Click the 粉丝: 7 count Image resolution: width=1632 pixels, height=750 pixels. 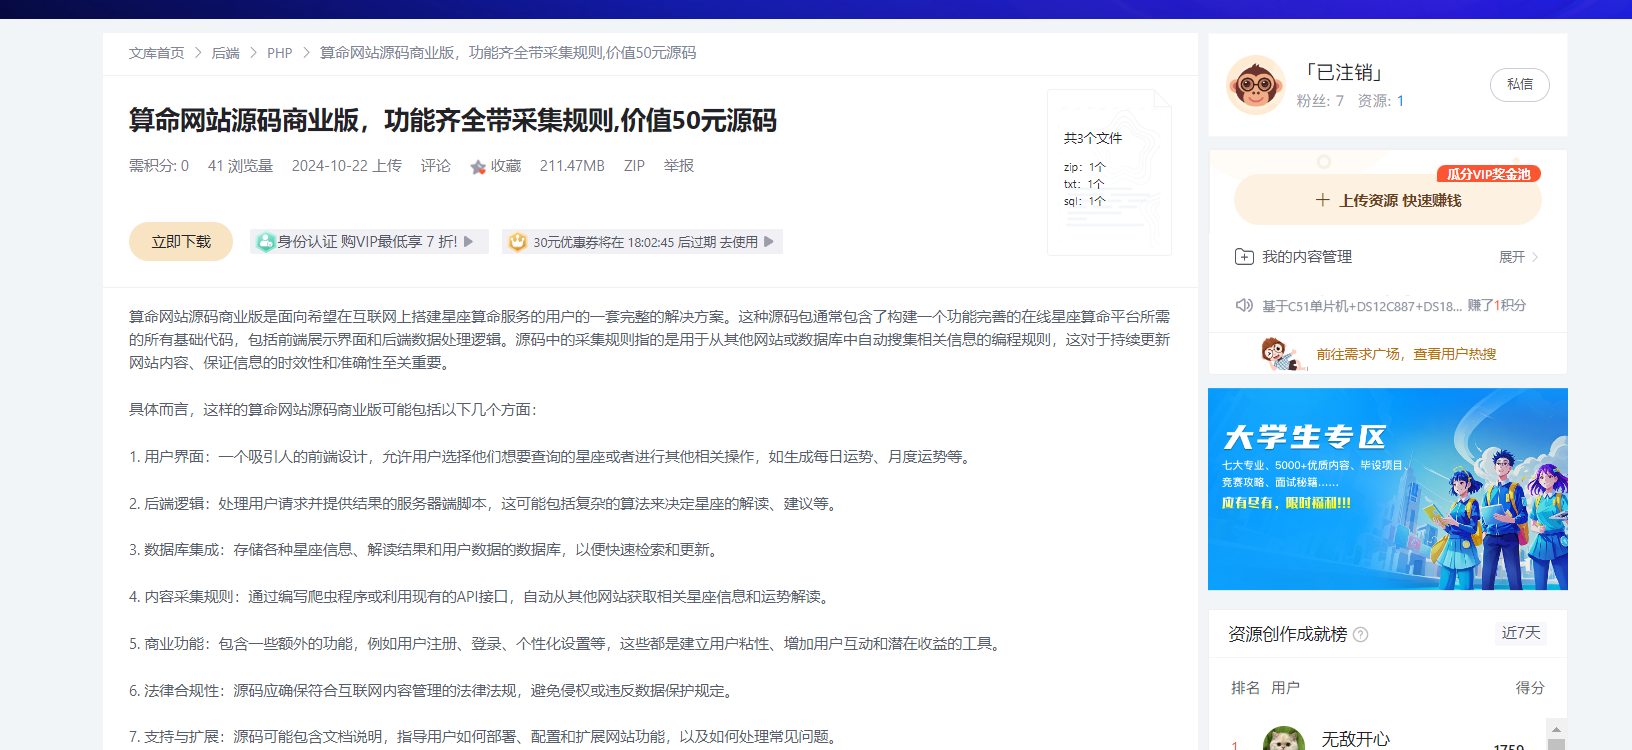(x=1320, y=101)
